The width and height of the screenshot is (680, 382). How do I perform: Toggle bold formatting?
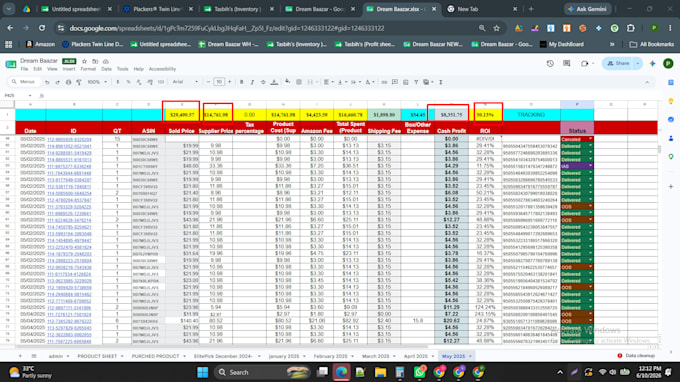(242, 82)
